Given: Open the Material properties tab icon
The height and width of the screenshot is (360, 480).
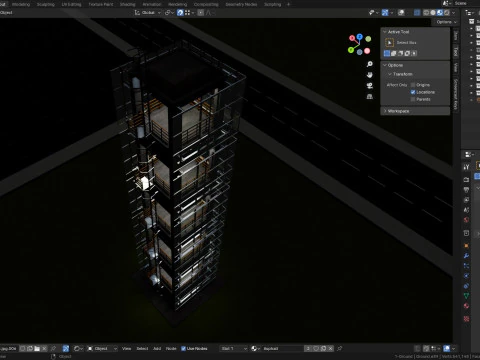Looking at the screenshot, I should click(466, 306).
